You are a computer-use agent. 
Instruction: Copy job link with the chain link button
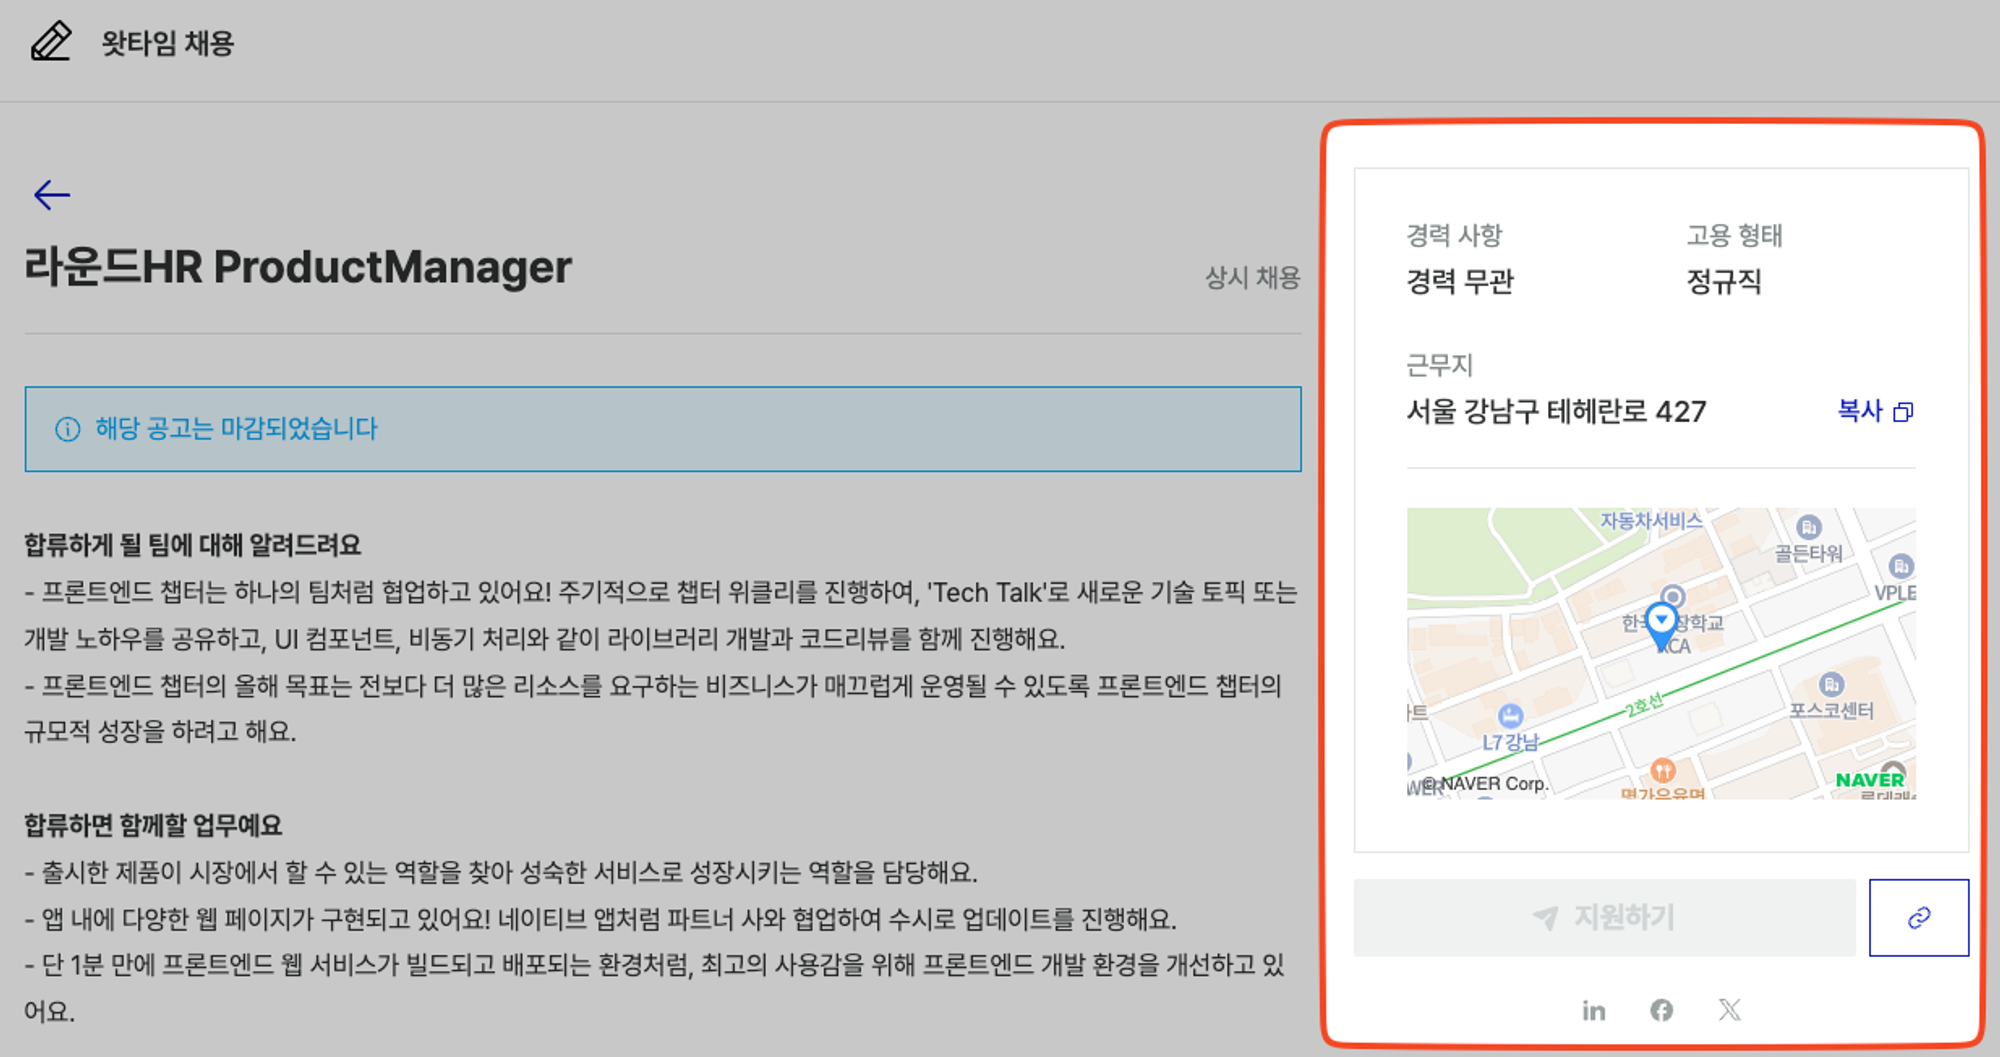tap(1918, 917)
